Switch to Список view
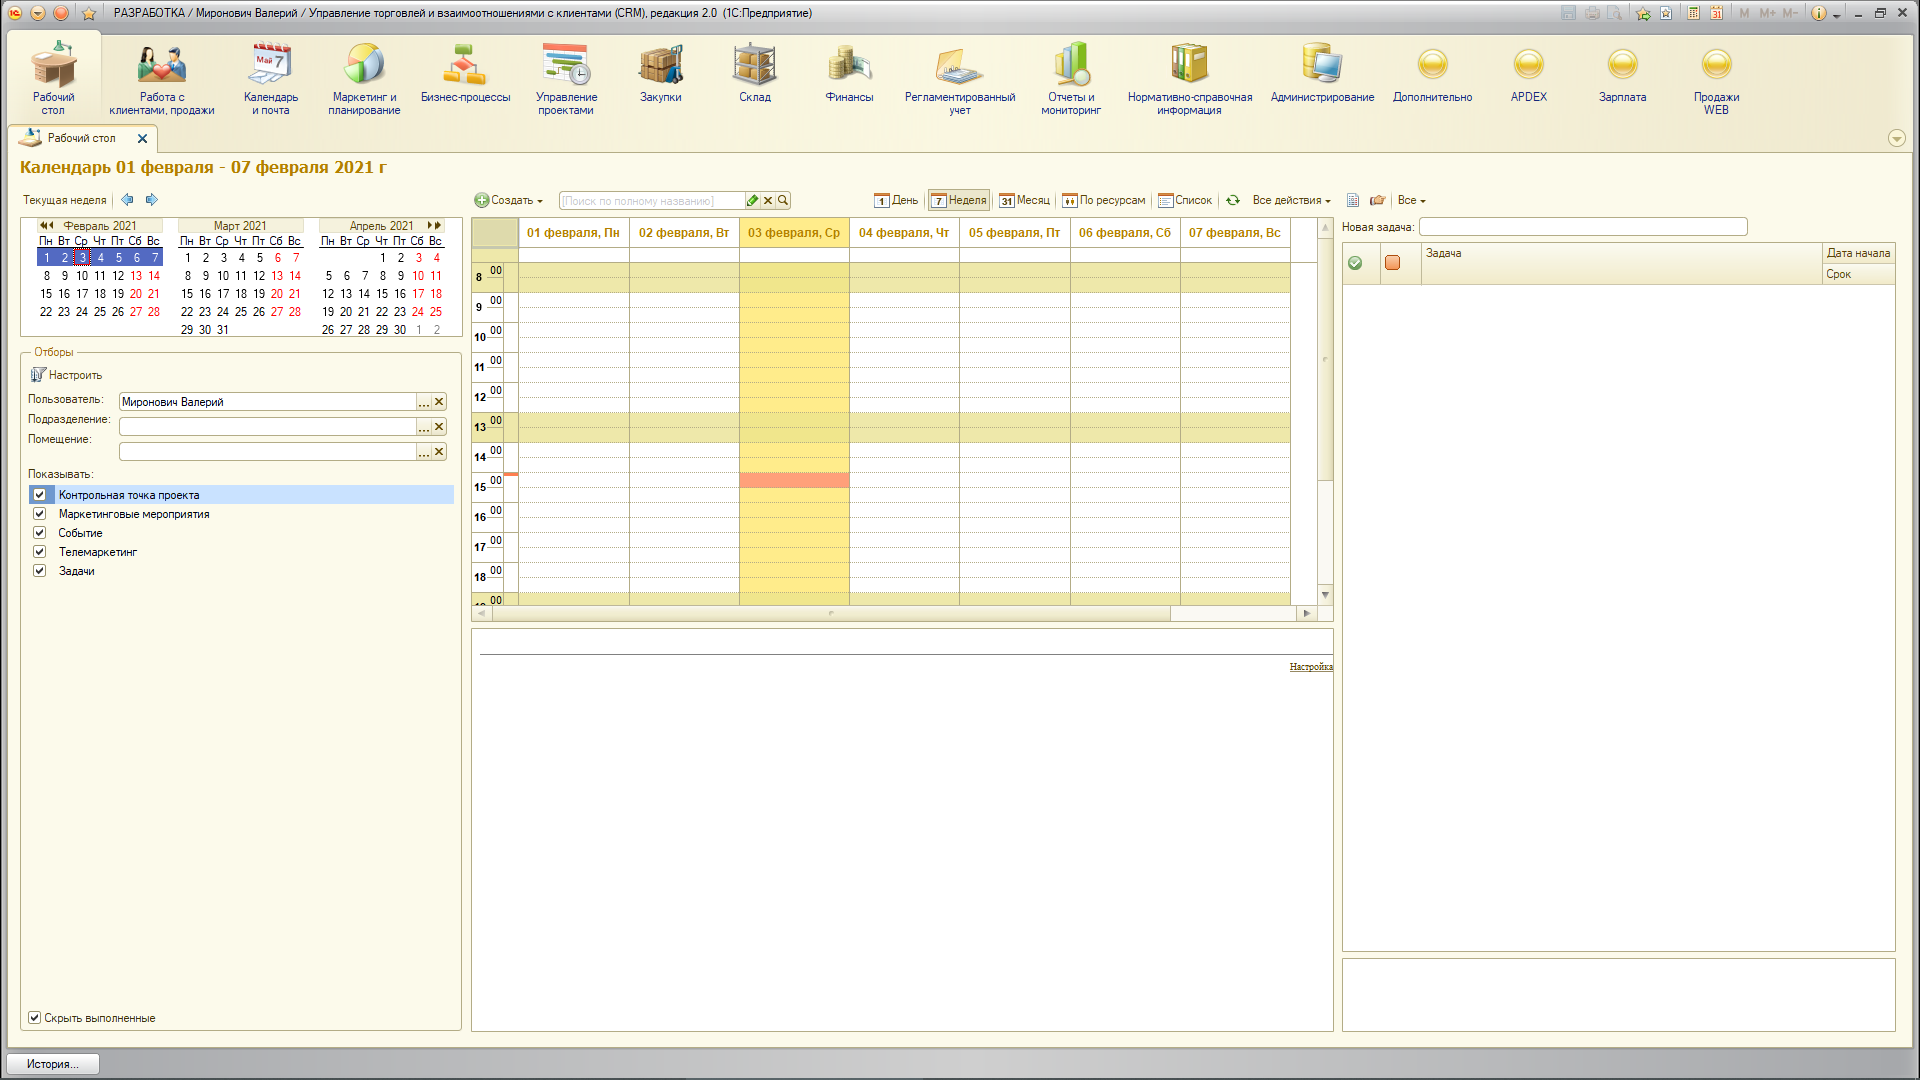The height and width of the screenshot is (1080, 1920). (1185, 200)
